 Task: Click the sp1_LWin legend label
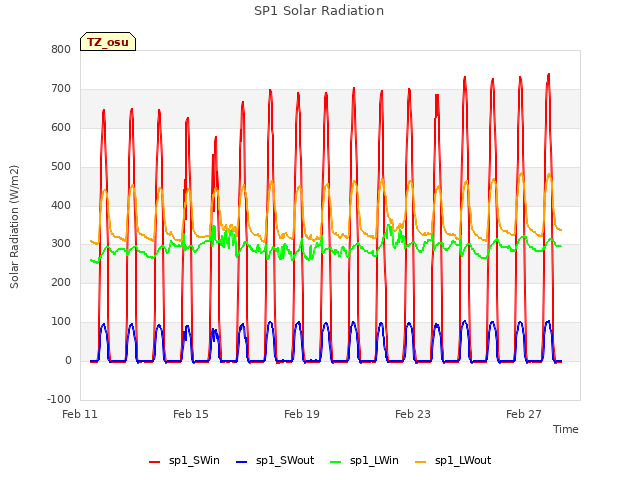tap(374, 460)
